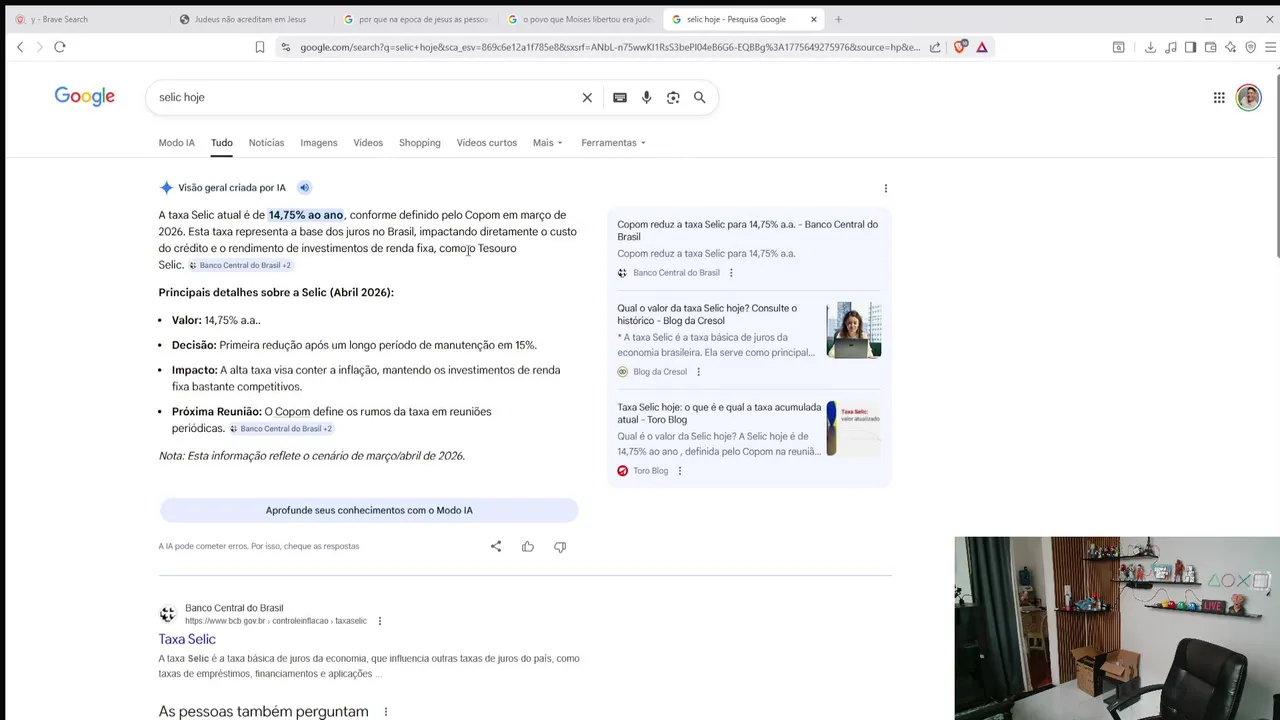Open the Toro Blog thumbnail image

point(854,429)
